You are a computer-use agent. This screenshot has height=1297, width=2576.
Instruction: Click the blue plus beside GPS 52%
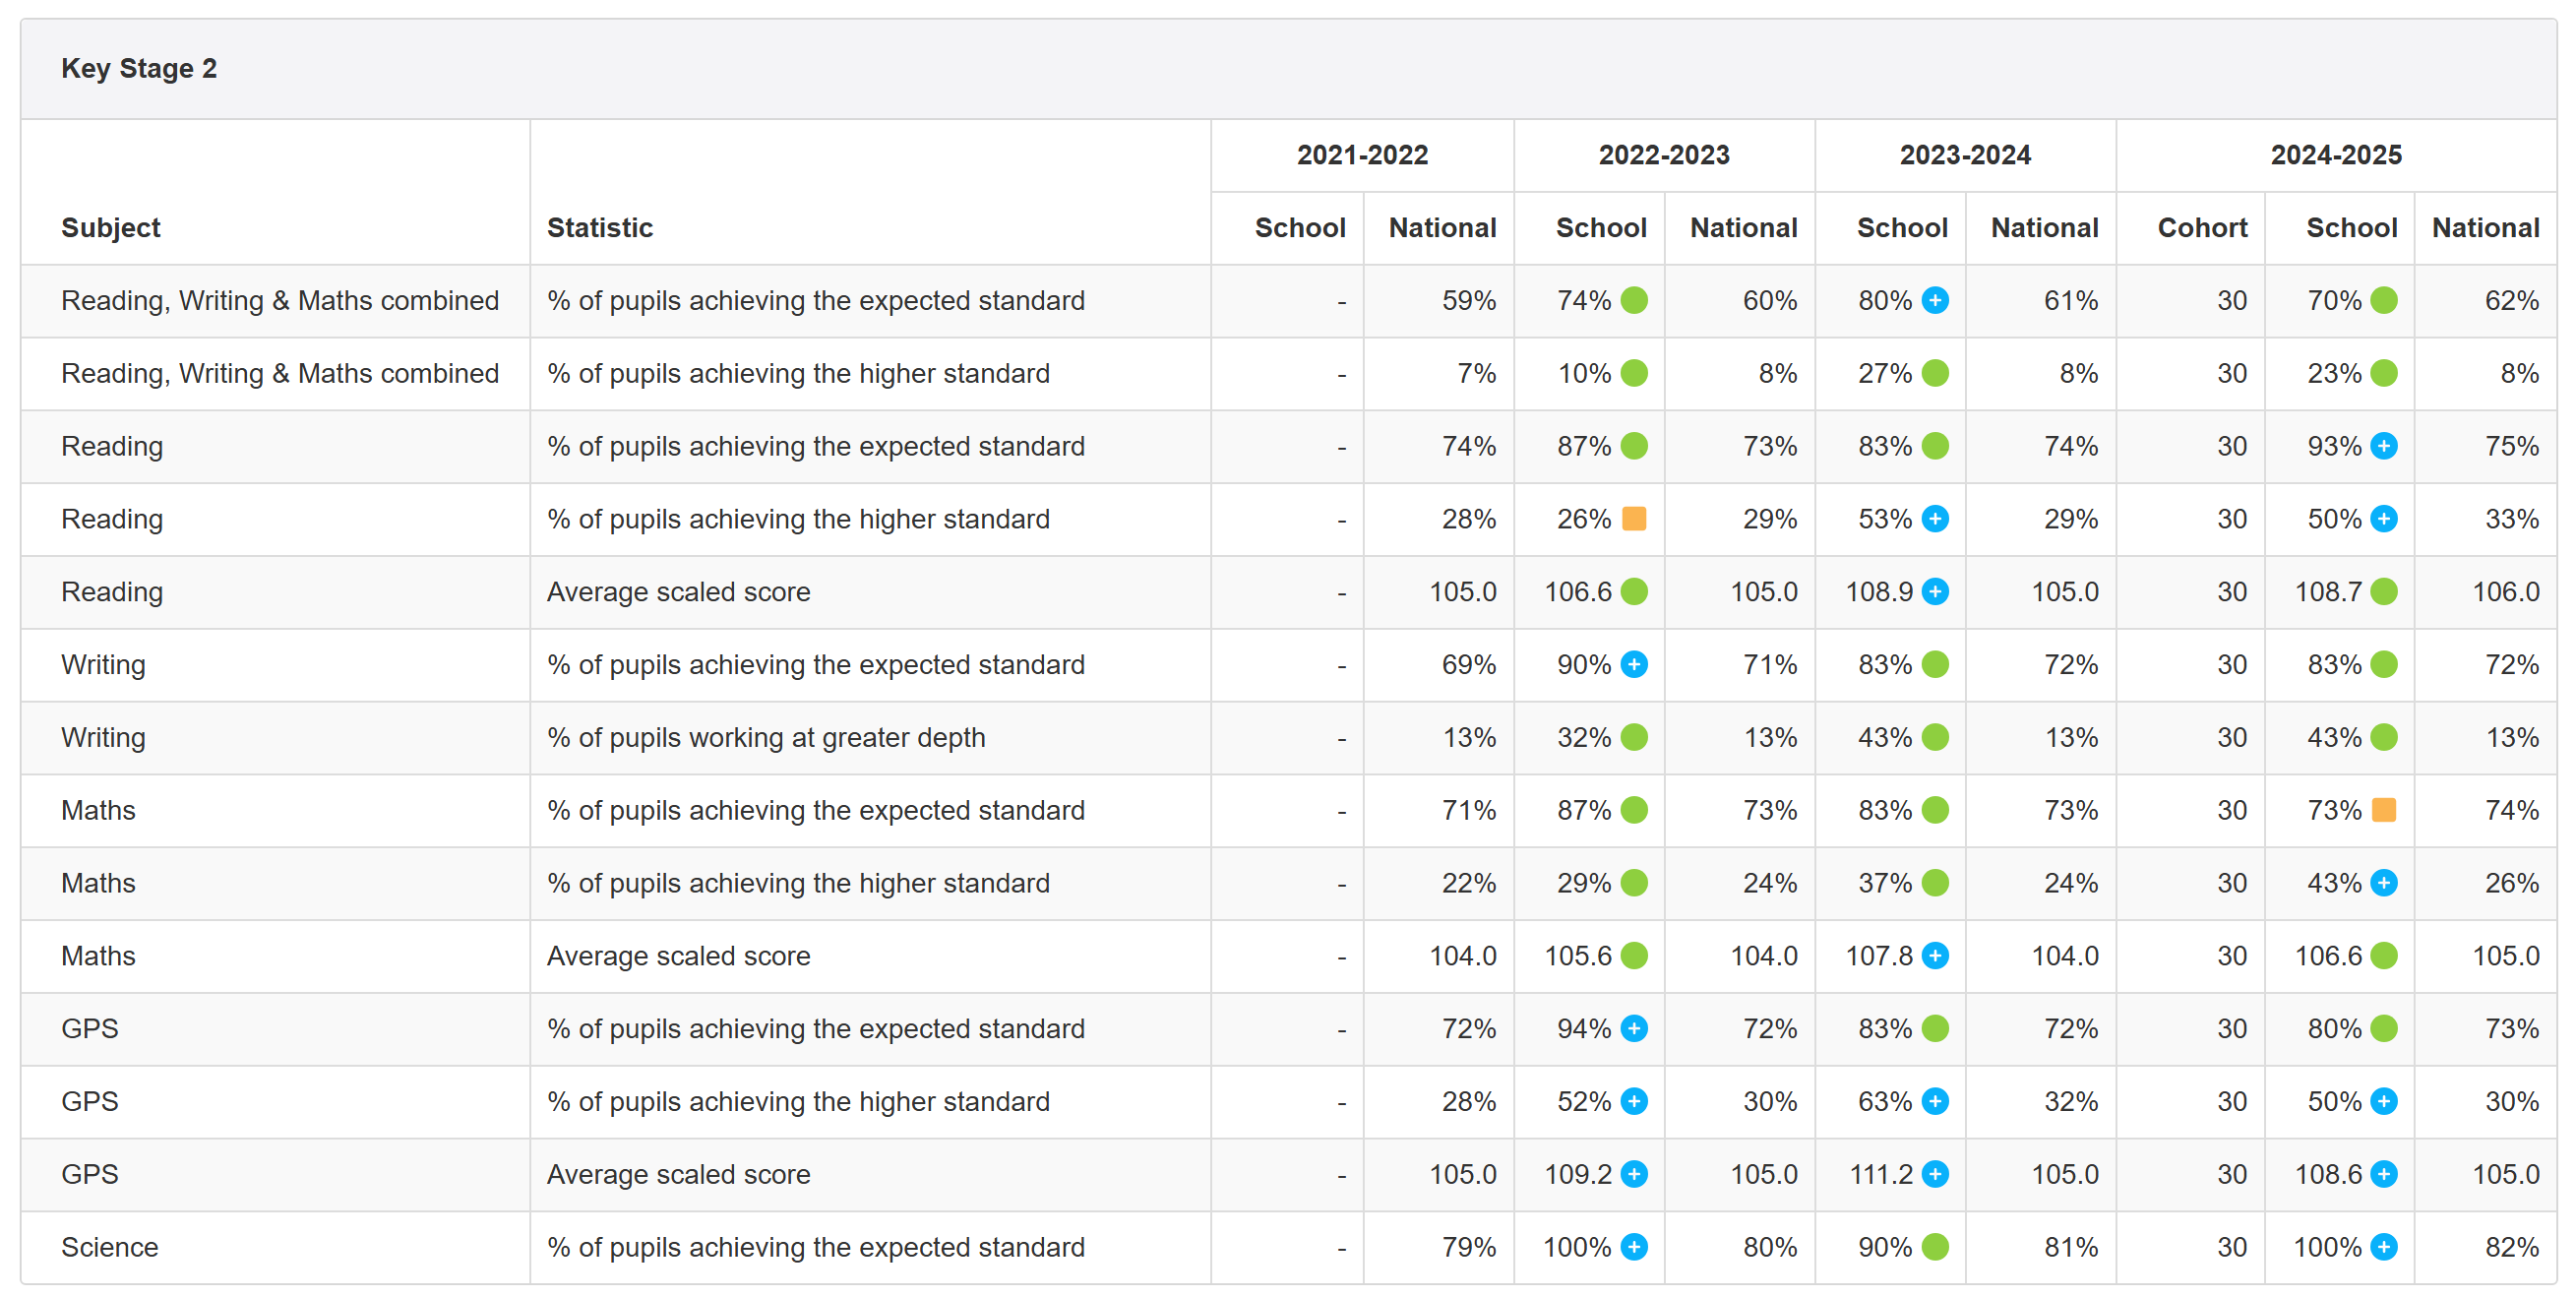pyautogui.click(x=1633, y=1101)
